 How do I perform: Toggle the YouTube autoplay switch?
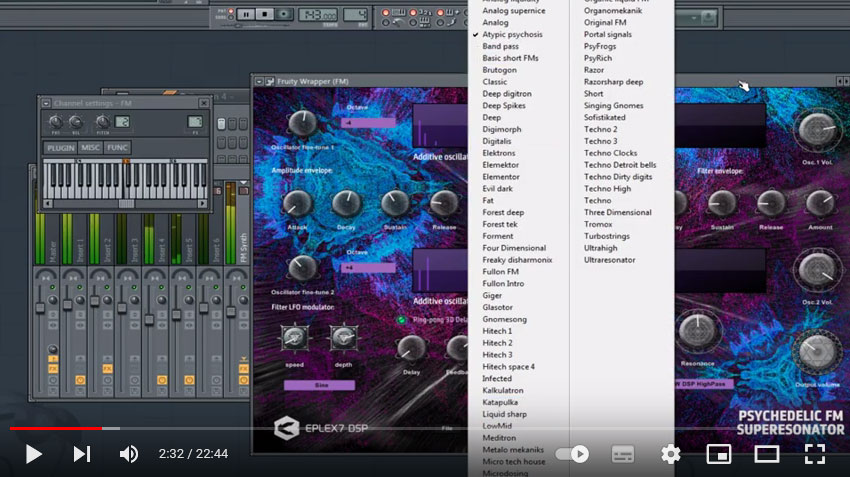coord(572,454)
